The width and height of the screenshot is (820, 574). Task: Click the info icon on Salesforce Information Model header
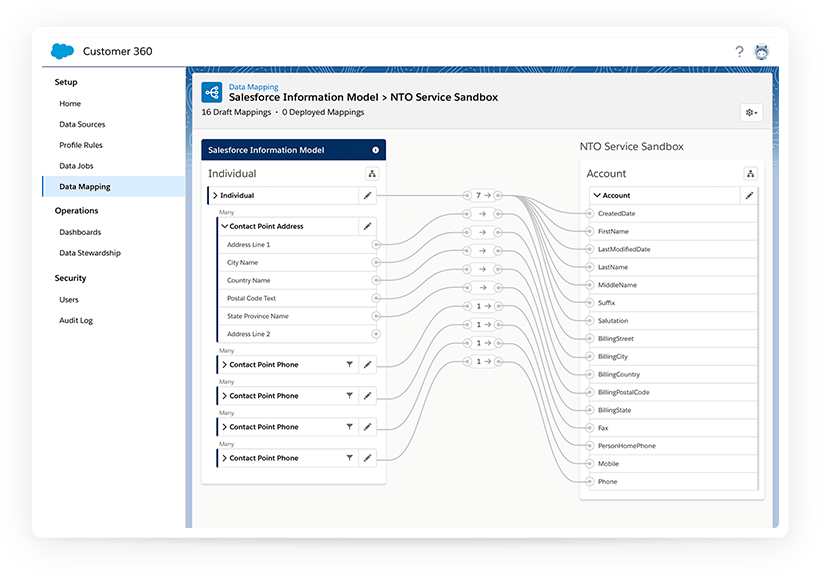click(376, 150)
